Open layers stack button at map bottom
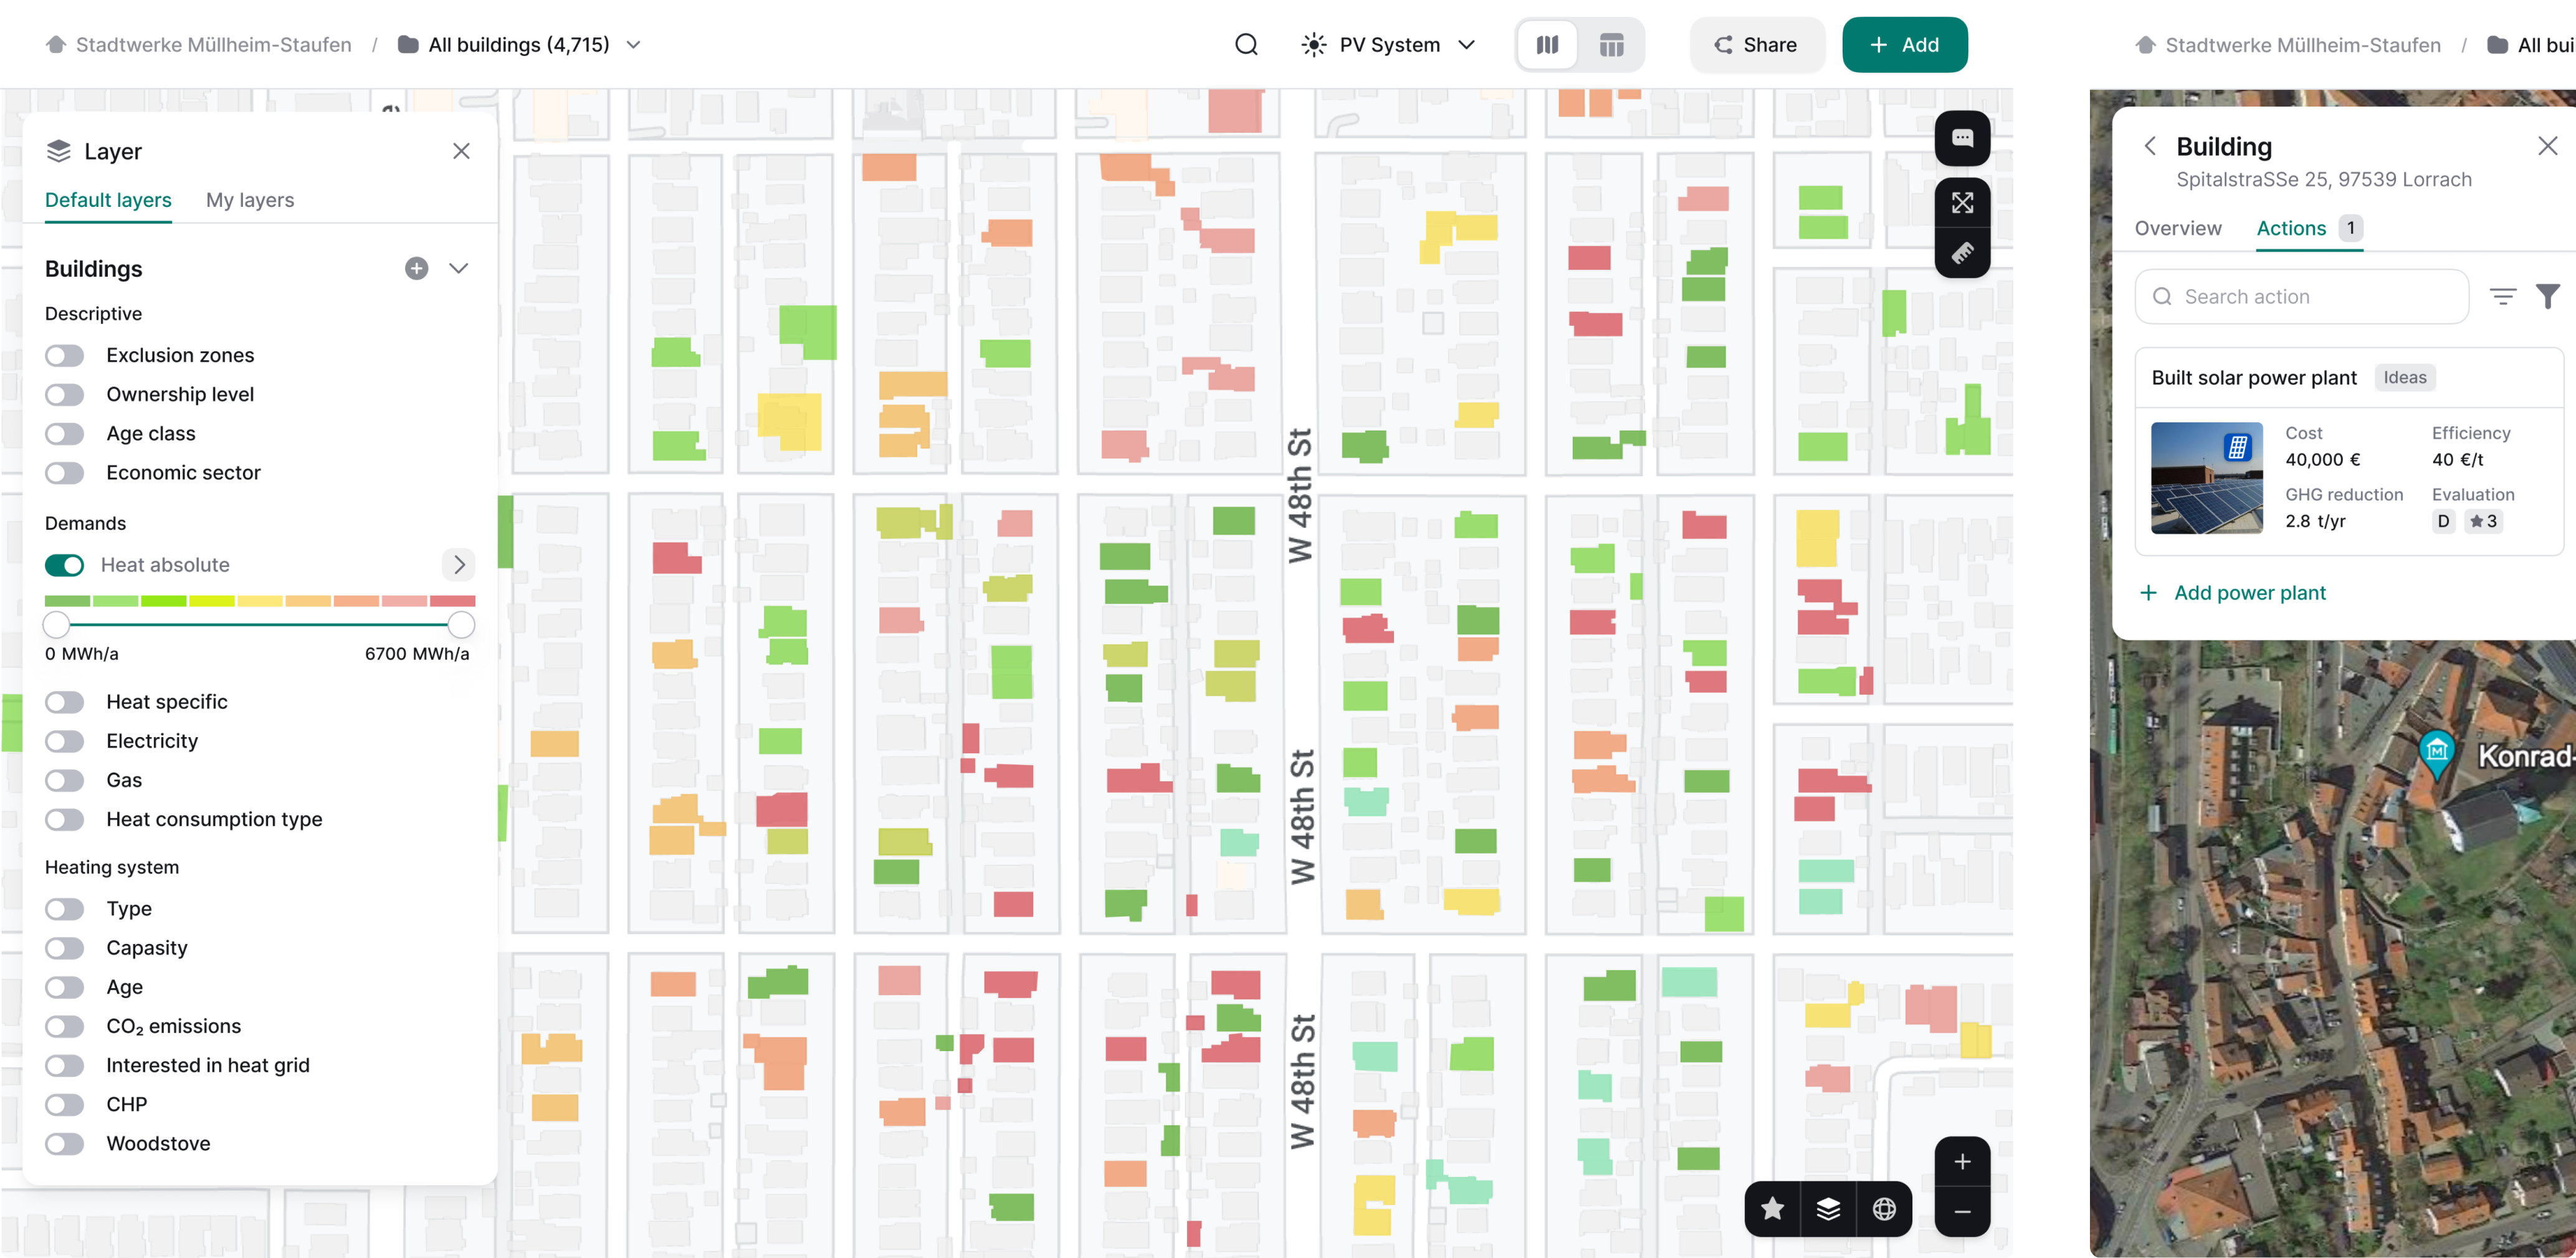This screenshot has height=1258, width=2576. pos(1828,1209)
